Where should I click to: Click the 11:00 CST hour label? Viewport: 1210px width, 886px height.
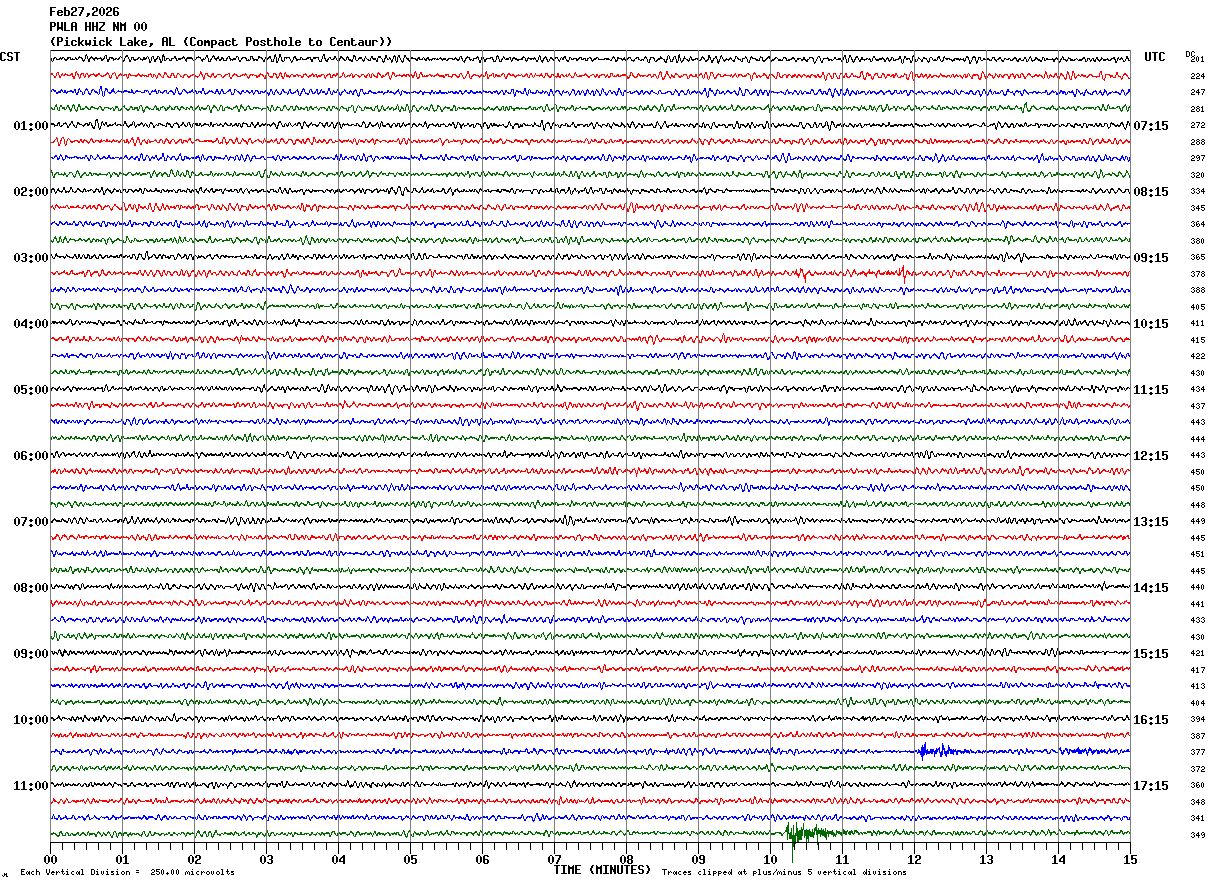point(30,786)
